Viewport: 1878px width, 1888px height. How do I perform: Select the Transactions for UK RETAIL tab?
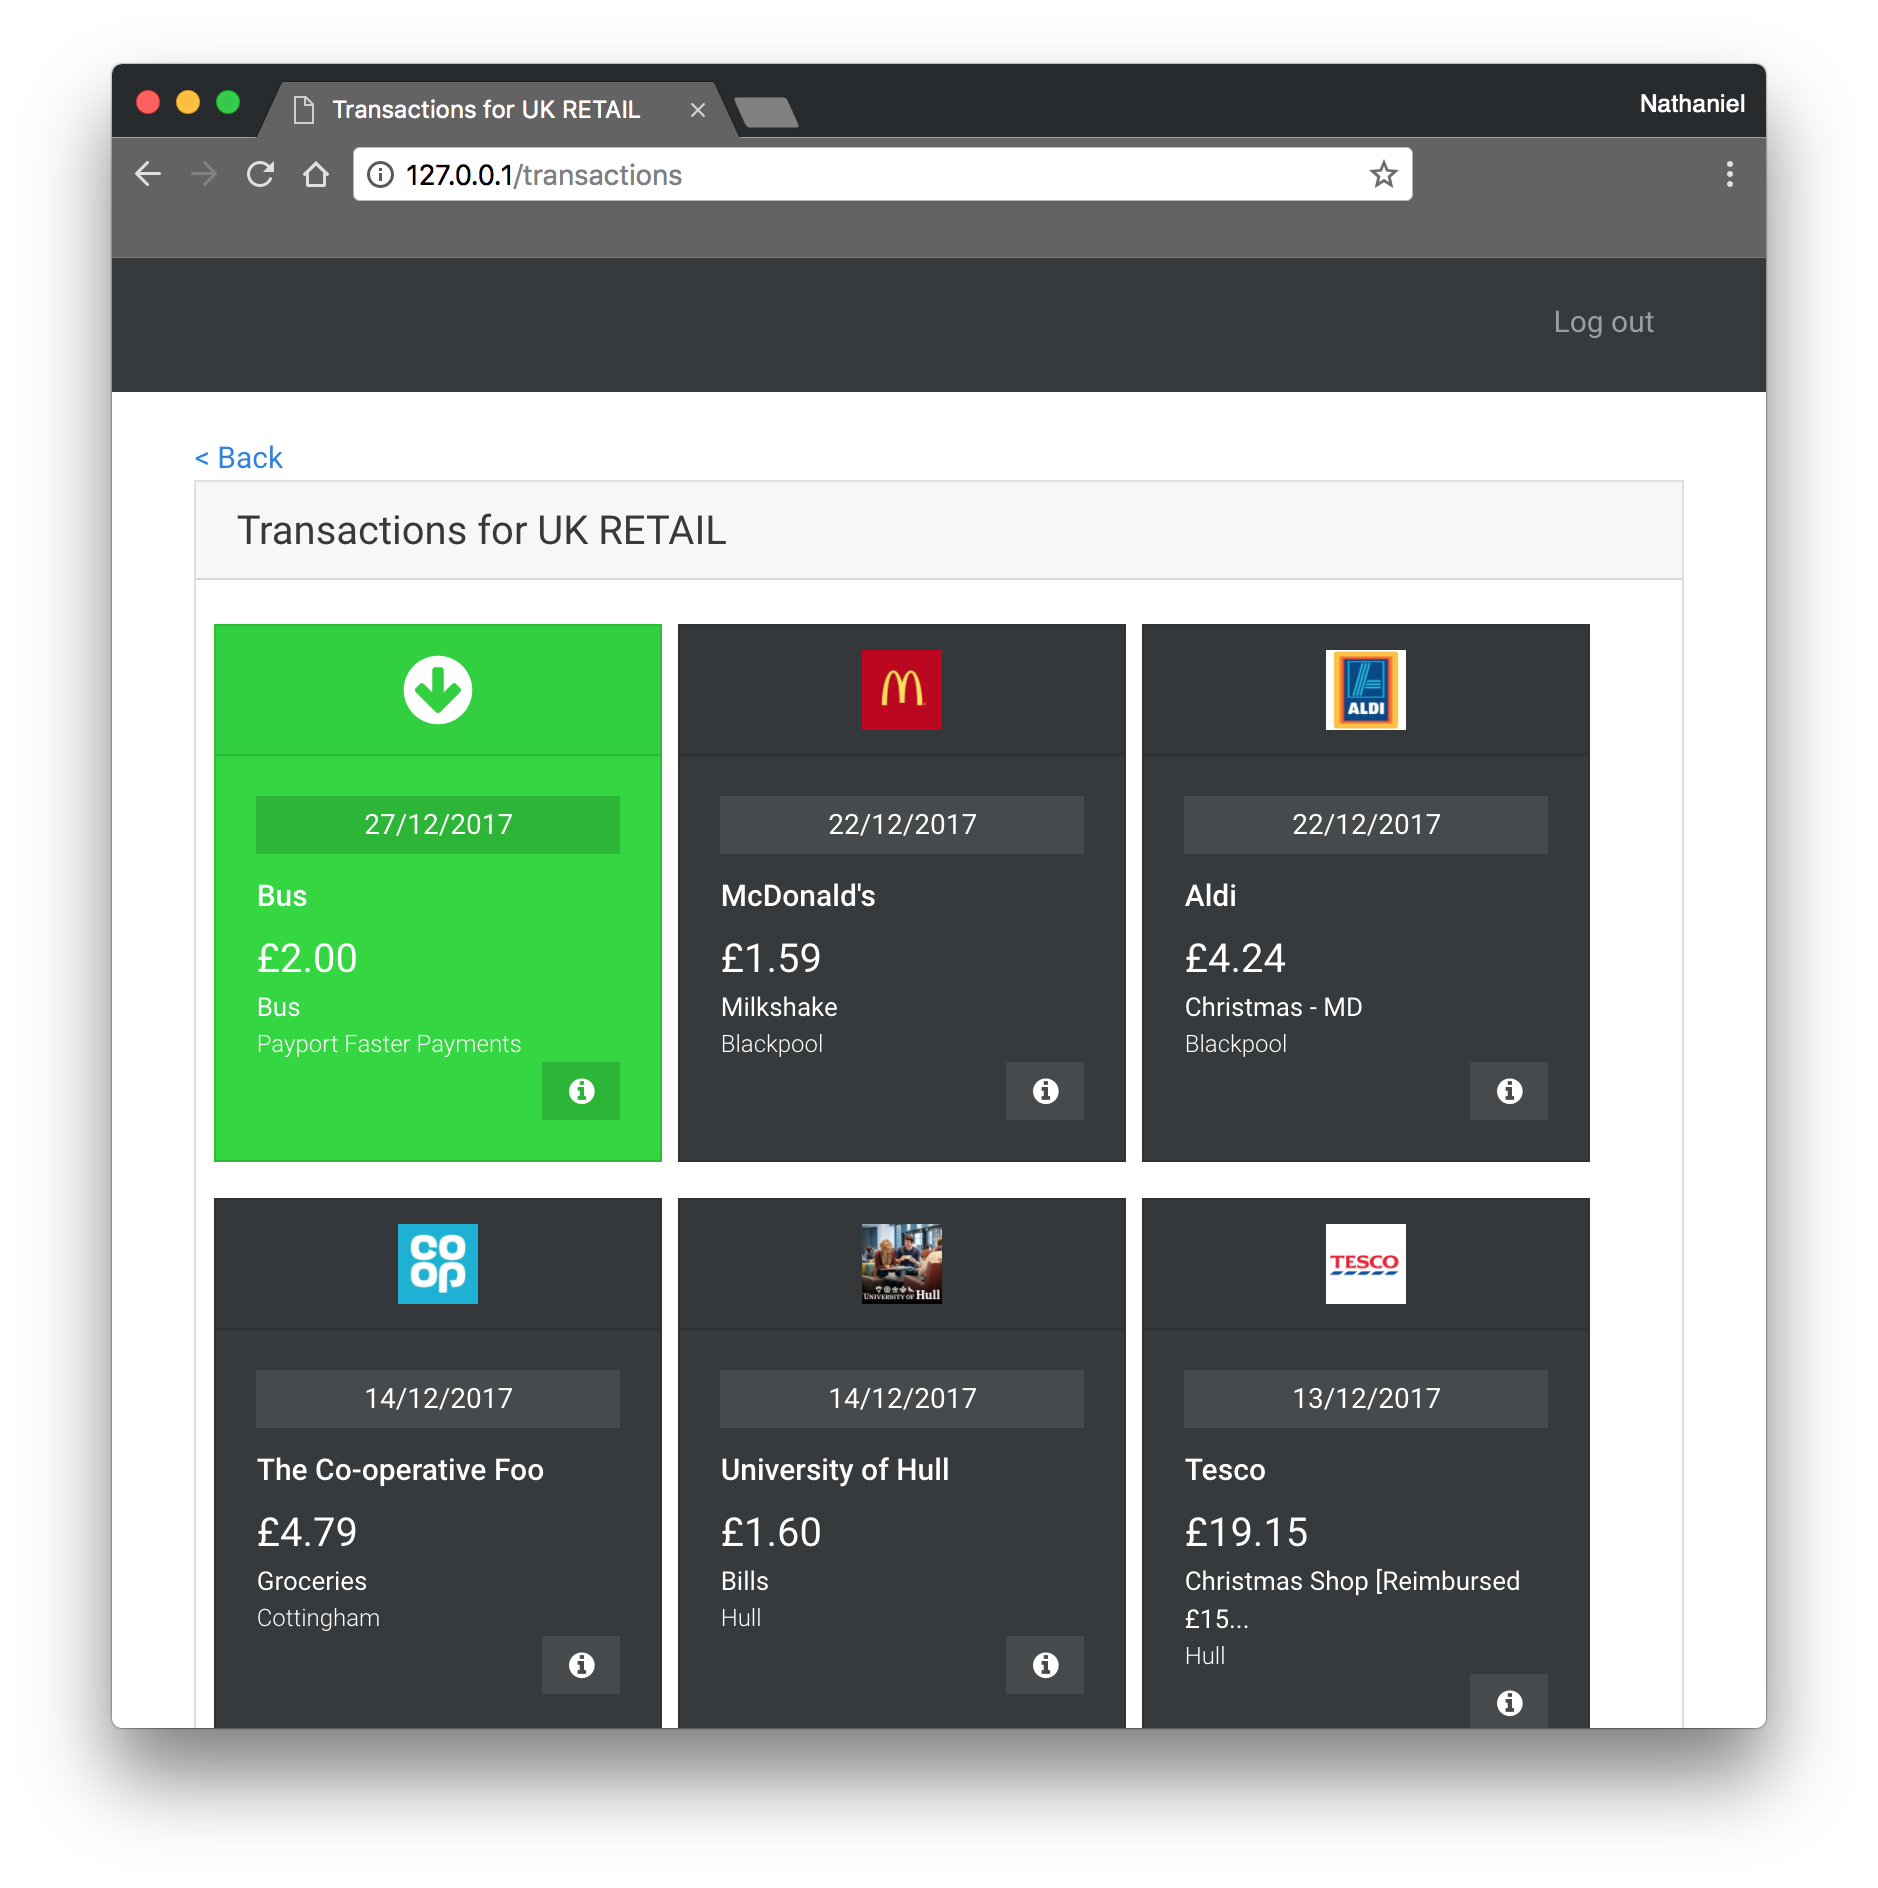[485, 110]
